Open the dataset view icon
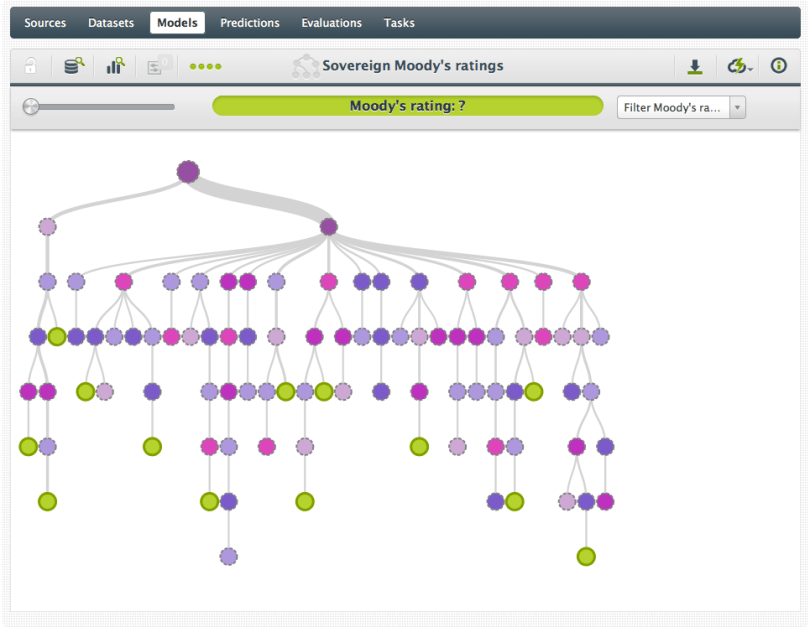 pyautogui.click(x=74, y=66)
